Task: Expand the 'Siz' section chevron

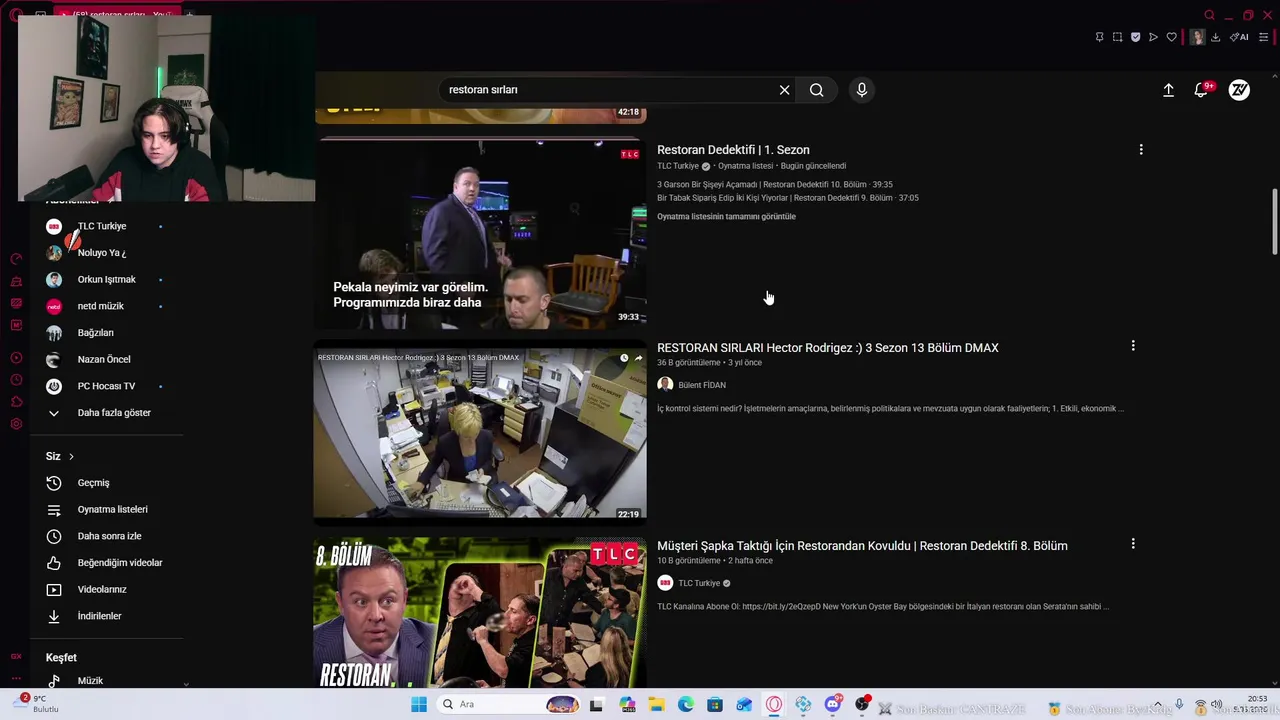Action: pyautogui.click(x=71, y=457)
